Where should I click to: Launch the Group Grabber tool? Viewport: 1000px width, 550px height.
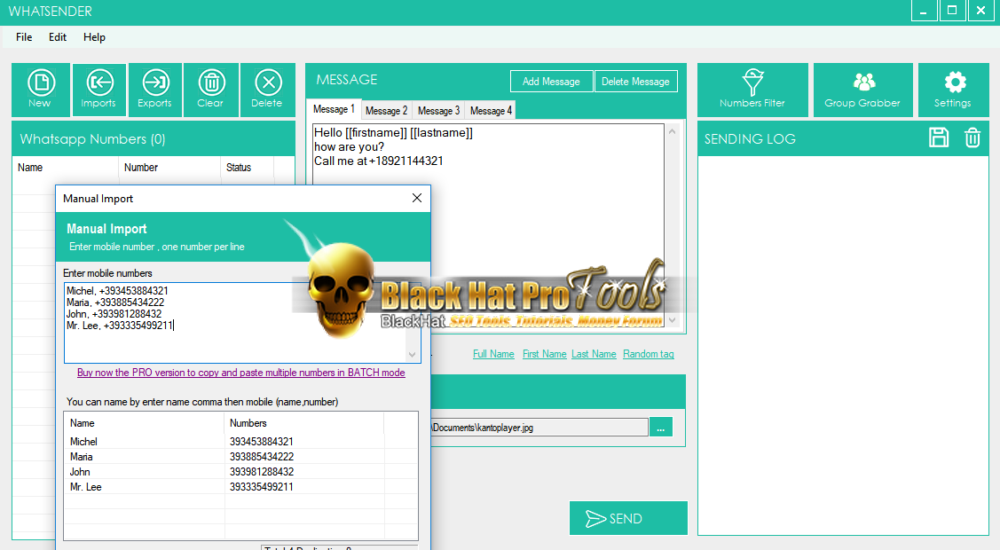coord(862,90)
